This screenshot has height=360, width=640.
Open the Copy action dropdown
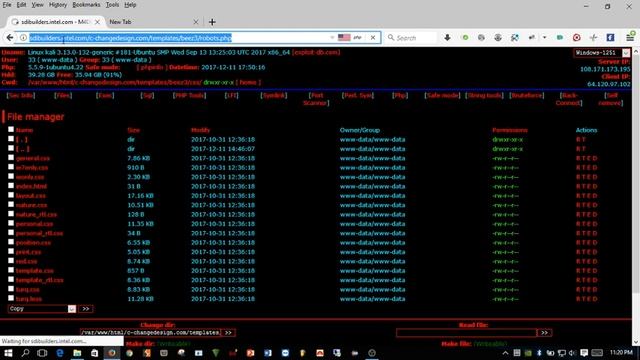[42, 309]
